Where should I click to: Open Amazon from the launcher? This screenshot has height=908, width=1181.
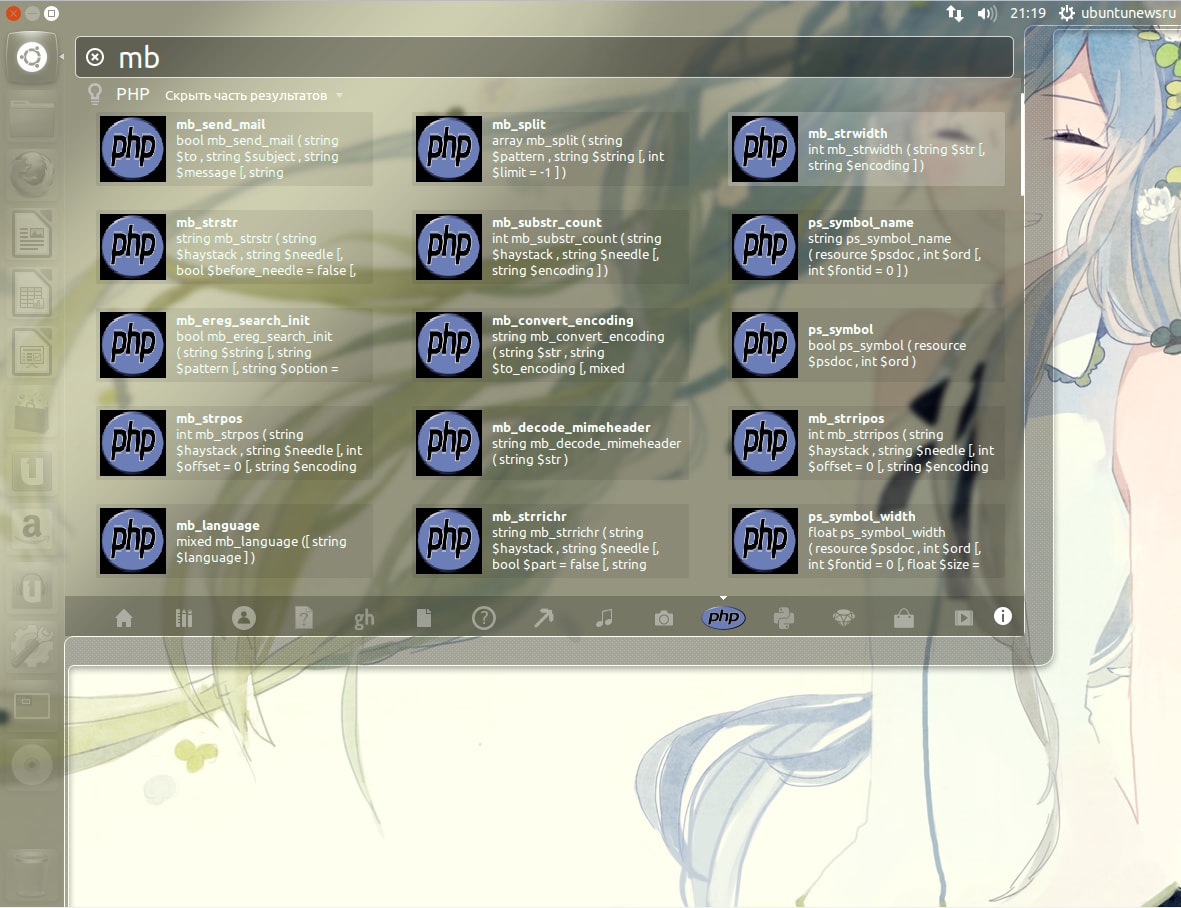click(x=32, y=529)
